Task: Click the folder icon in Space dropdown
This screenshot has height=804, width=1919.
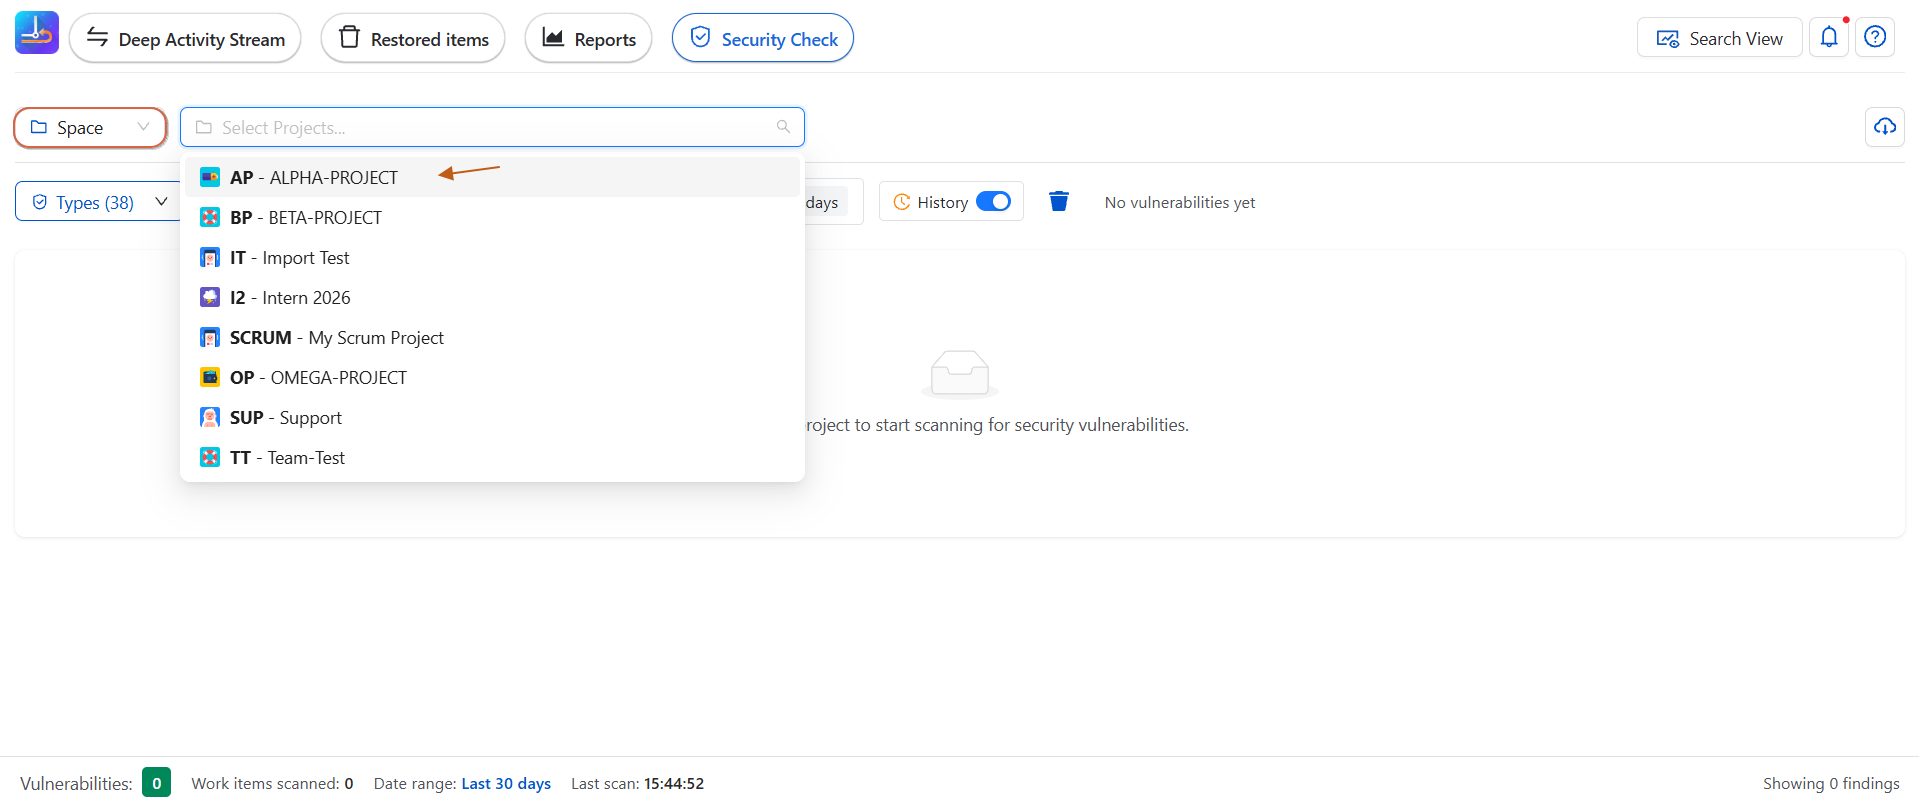Action: (x=39, y=127)
